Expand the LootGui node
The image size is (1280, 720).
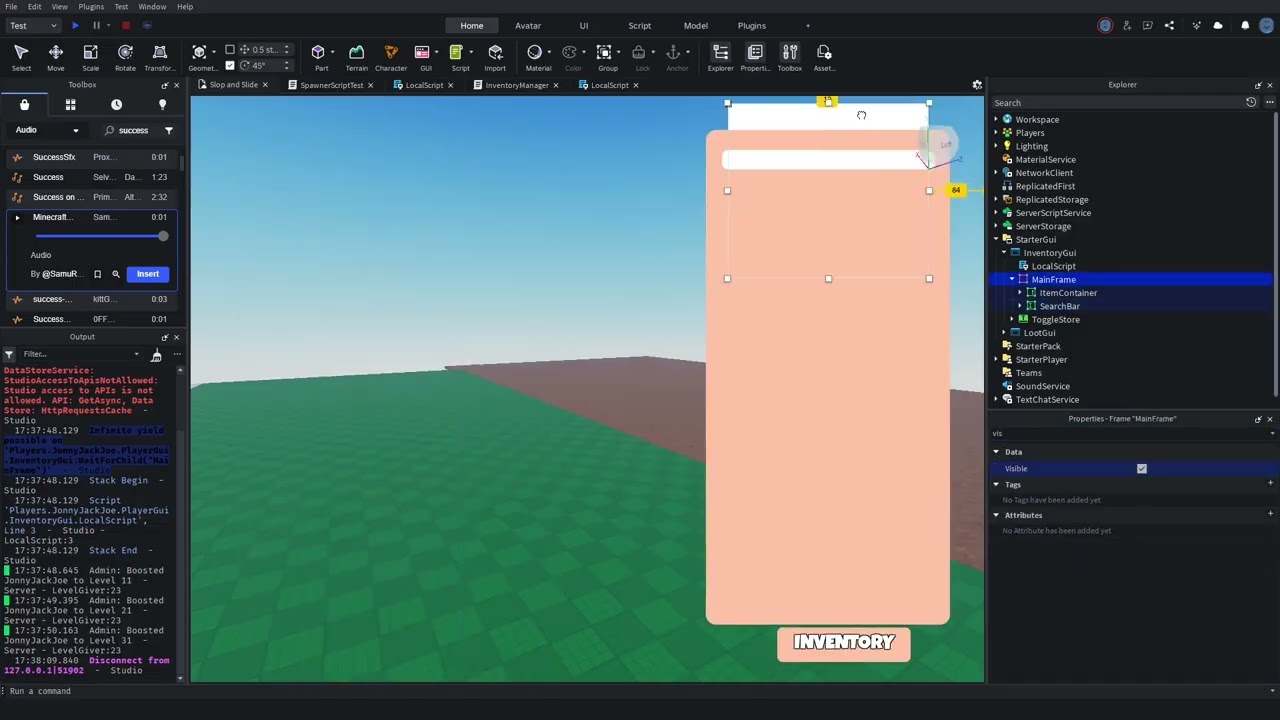(x=1004, y=333)
